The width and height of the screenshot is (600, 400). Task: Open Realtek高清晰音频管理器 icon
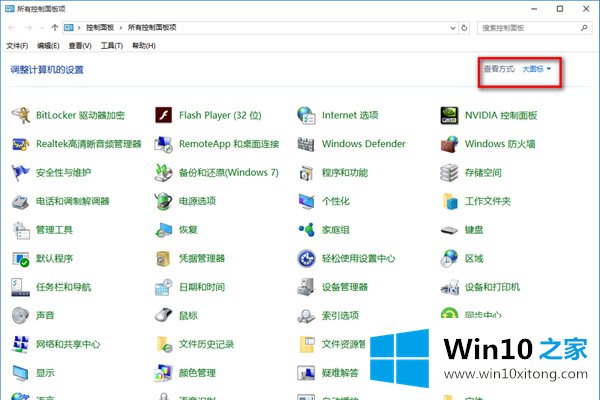pos(21,144)
